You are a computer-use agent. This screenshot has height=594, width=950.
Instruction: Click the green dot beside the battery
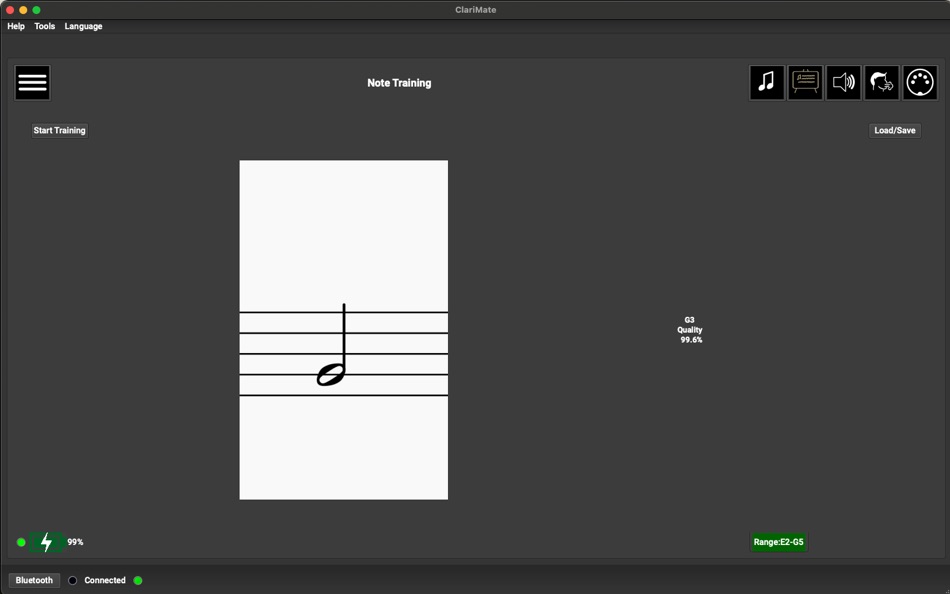point(21,542)
